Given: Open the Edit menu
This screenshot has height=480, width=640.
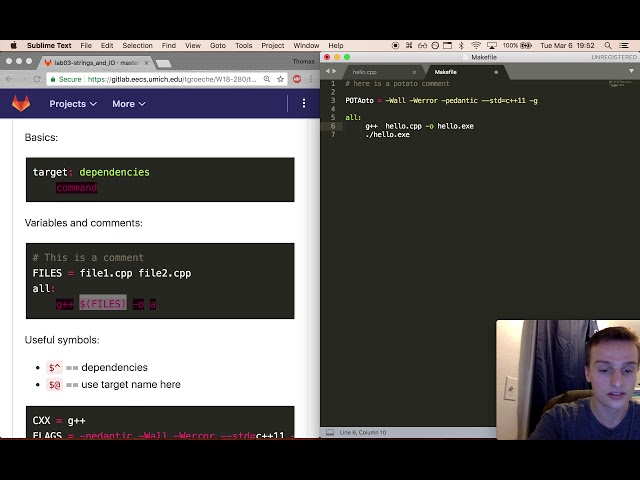Looking at the screenshot, I should tap(107, 46).
